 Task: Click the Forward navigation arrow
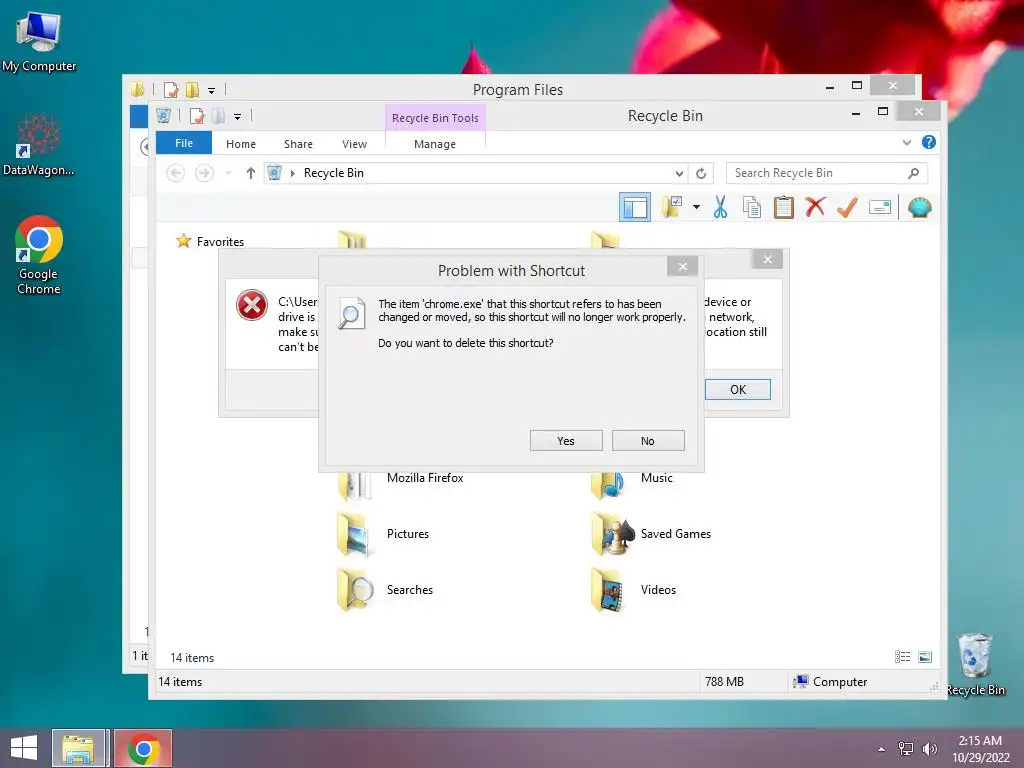pos(204,172)
